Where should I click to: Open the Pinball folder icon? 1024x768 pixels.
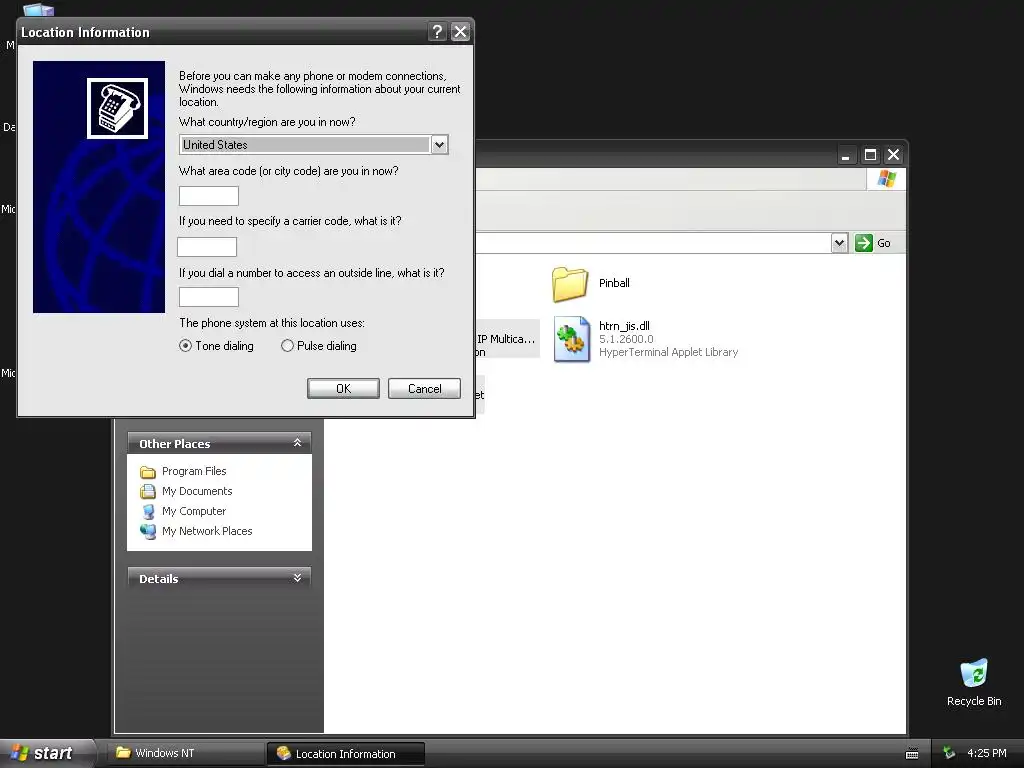(x=569, y=284)
